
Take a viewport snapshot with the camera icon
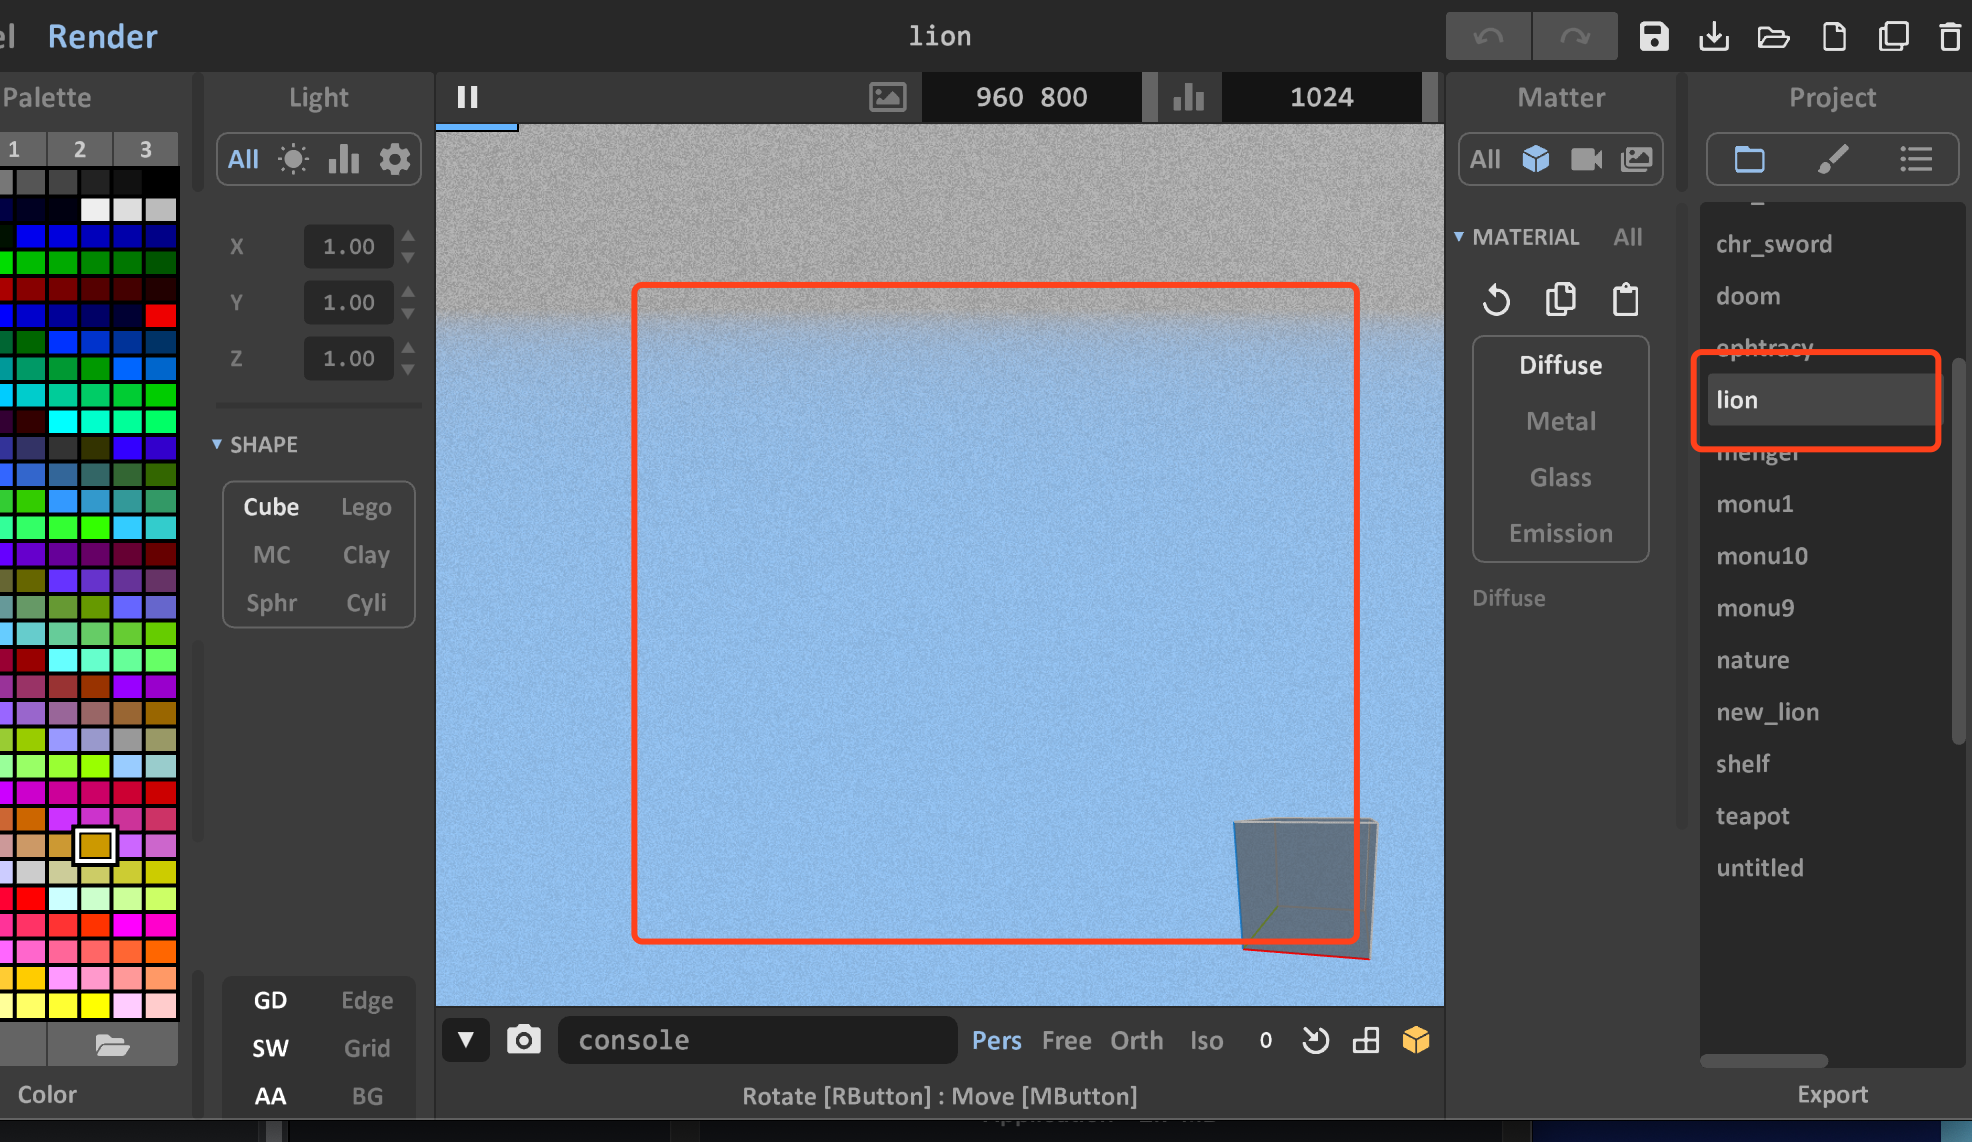click(524, 1040)
